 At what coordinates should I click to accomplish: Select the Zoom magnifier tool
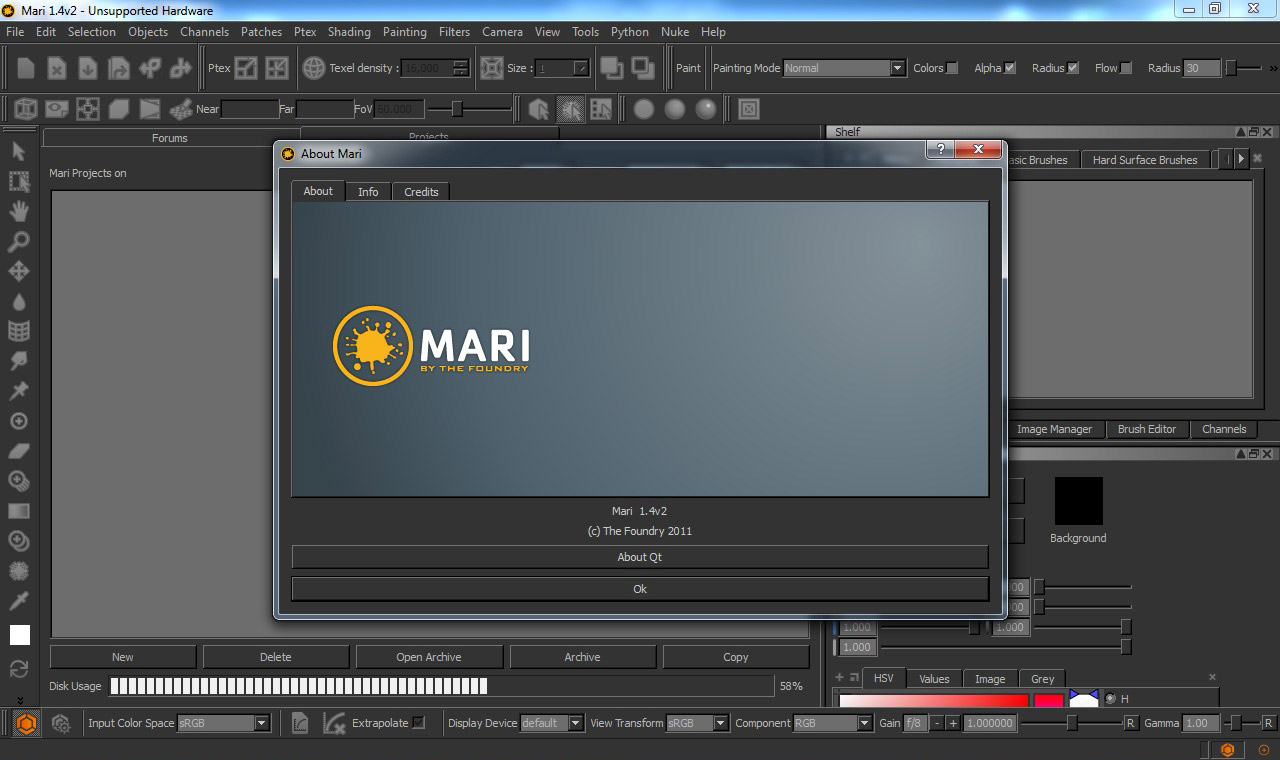[x=19, y=241]
